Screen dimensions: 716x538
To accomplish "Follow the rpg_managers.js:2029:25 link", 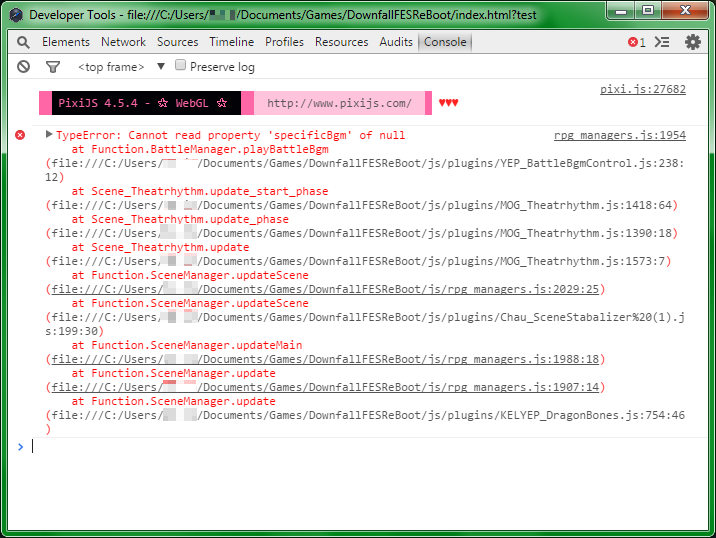I will pos(325,289).
